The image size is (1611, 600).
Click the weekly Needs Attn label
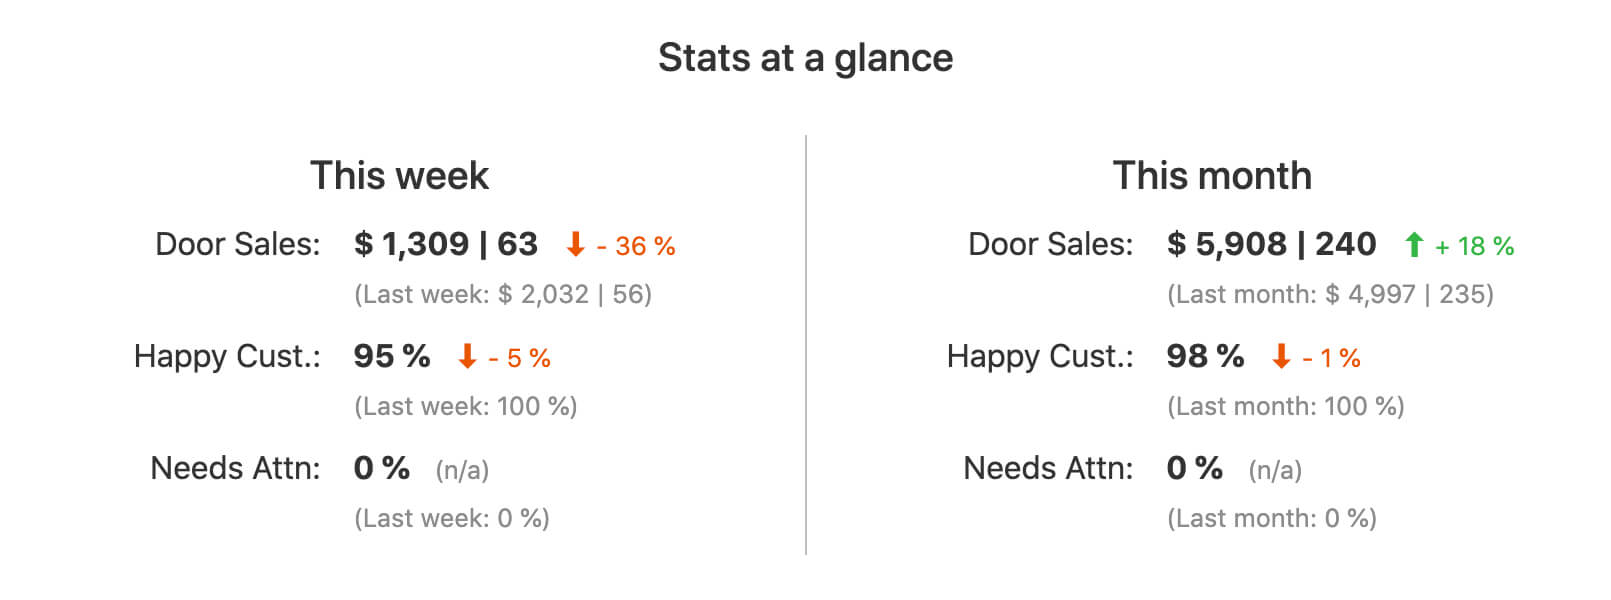tap(235, 468)
